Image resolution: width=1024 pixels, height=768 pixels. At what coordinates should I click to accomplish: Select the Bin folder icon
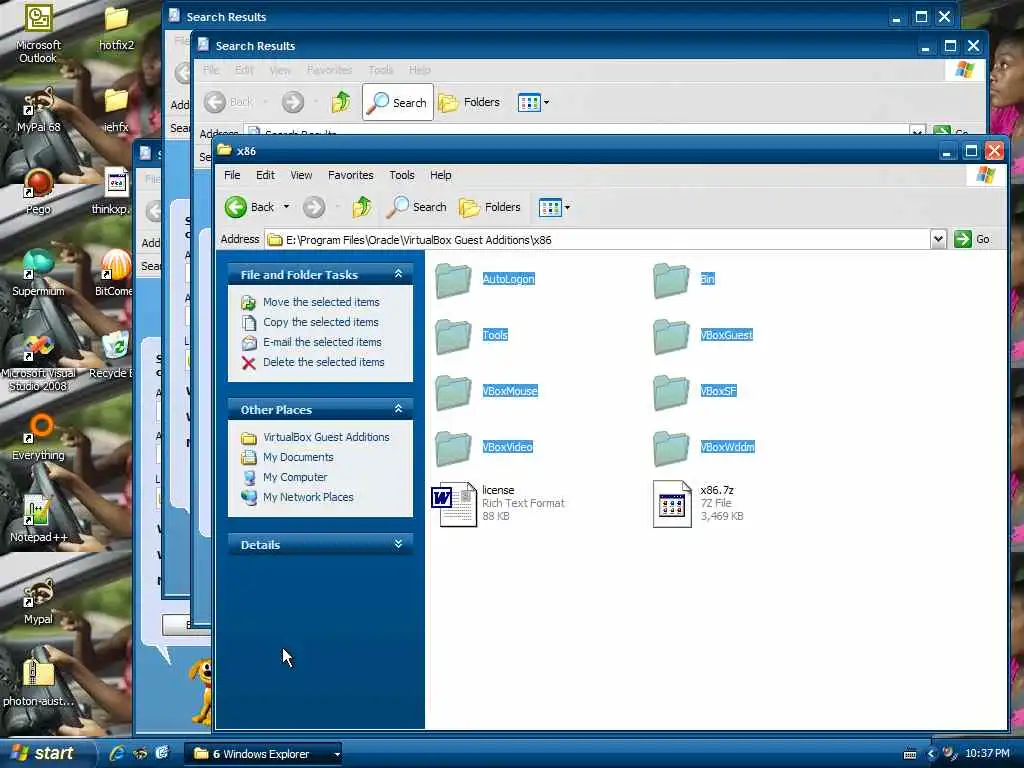point(671,280)
